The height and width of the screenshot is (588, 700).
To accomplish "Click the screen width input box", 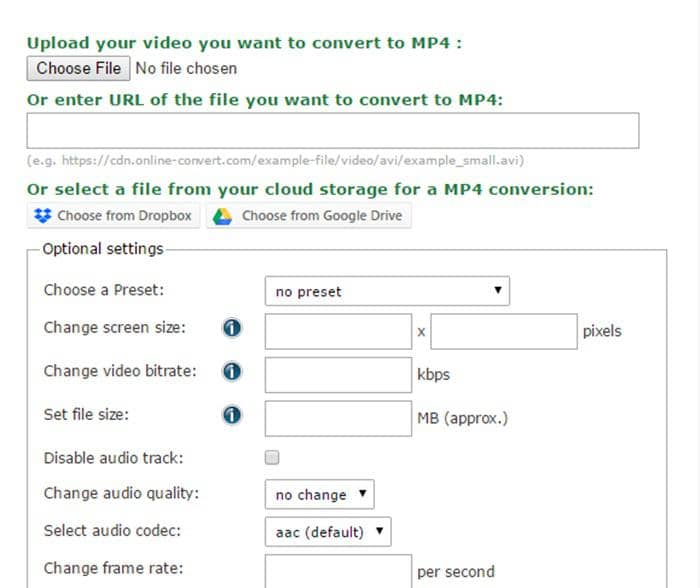I will (338, 331).
